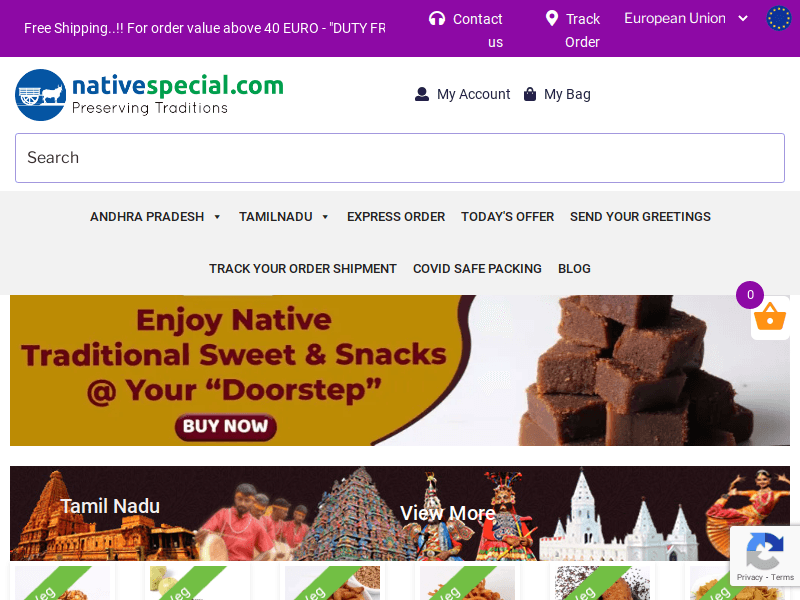Open the European Union region dropdown

[686, 18]
